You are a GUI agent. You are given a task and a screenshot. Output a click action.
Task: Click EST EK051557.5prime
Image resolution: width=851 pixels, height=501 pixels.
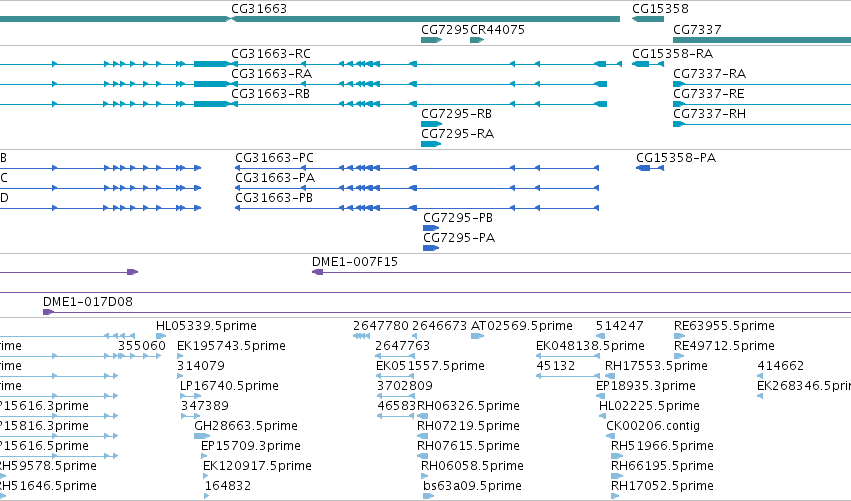pos(430,366)
